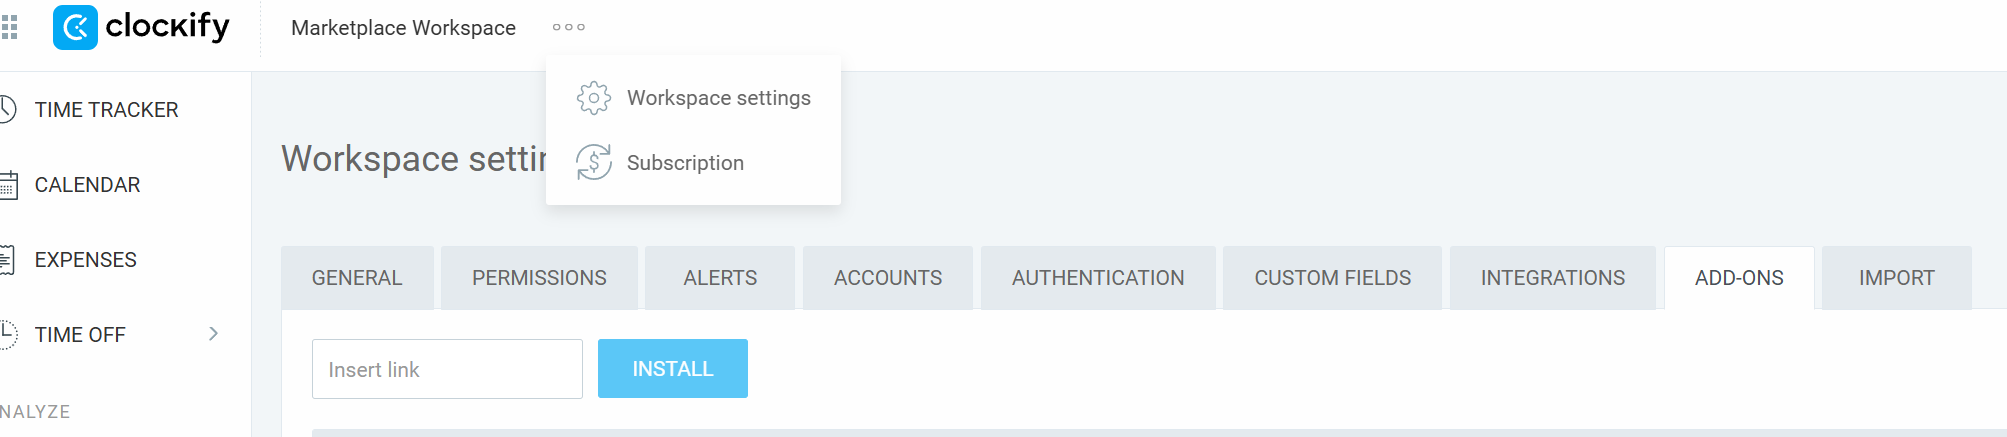Screen dimensions: 2007x437
Task: Switch to the General tab
Action: pyautogui.click(x=357, y=278)
